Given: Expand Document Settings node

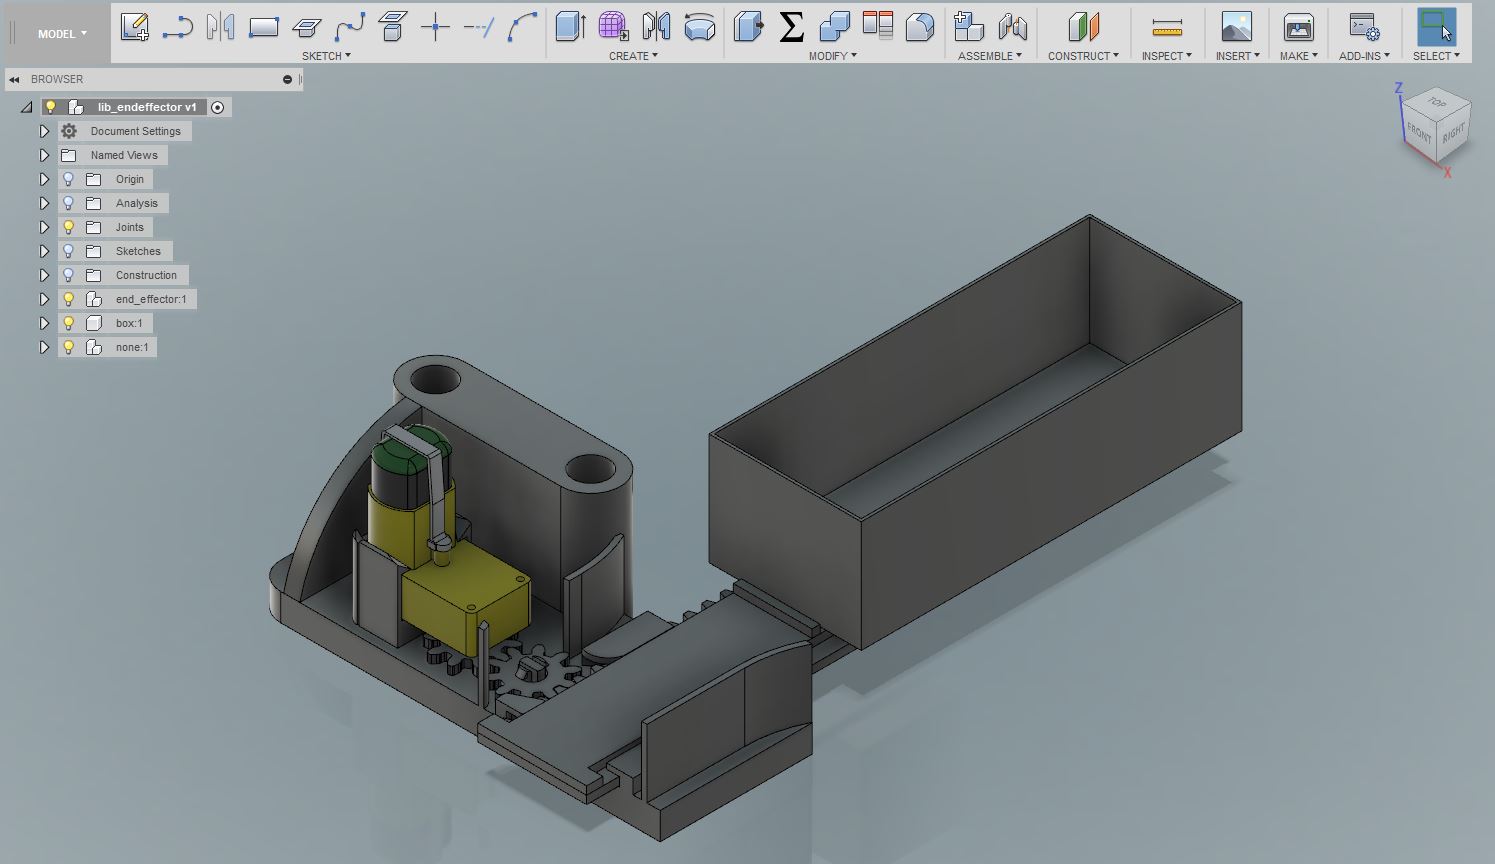Looking at the screenshot, I should pyautogui.click(x=44, y=131).
